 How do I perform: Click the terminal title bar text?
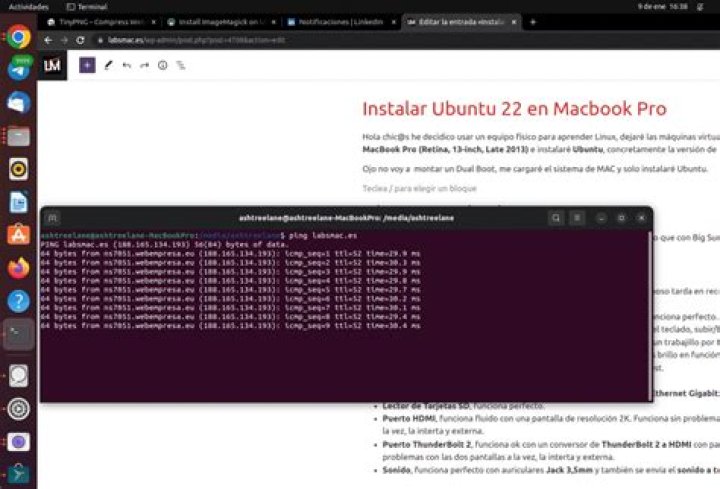click(x=346, y=218)
